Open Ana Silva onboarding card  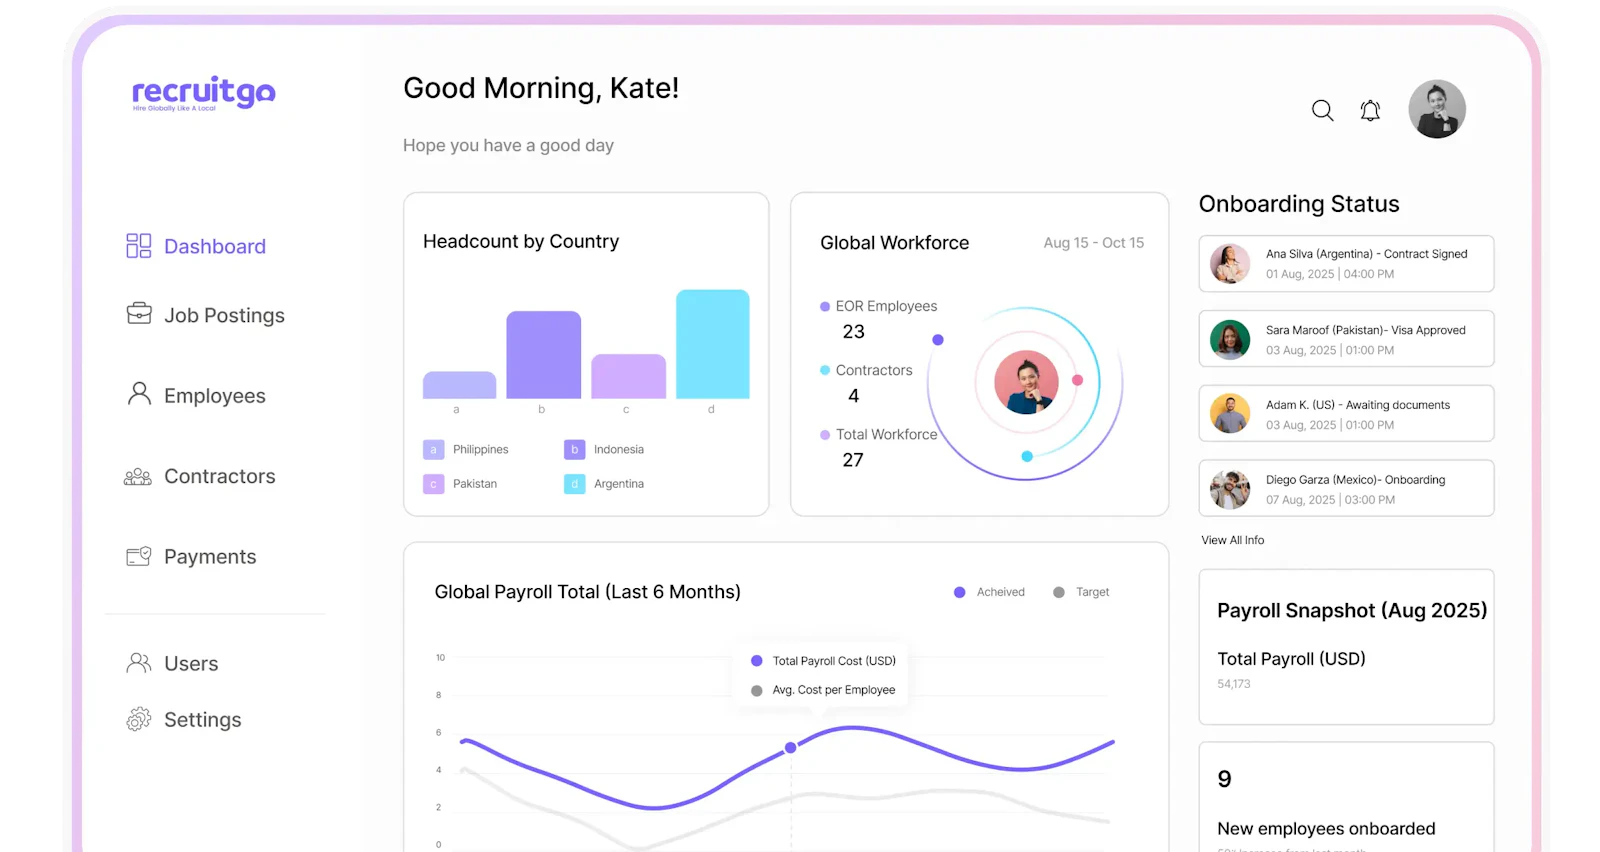(1346, 264)
